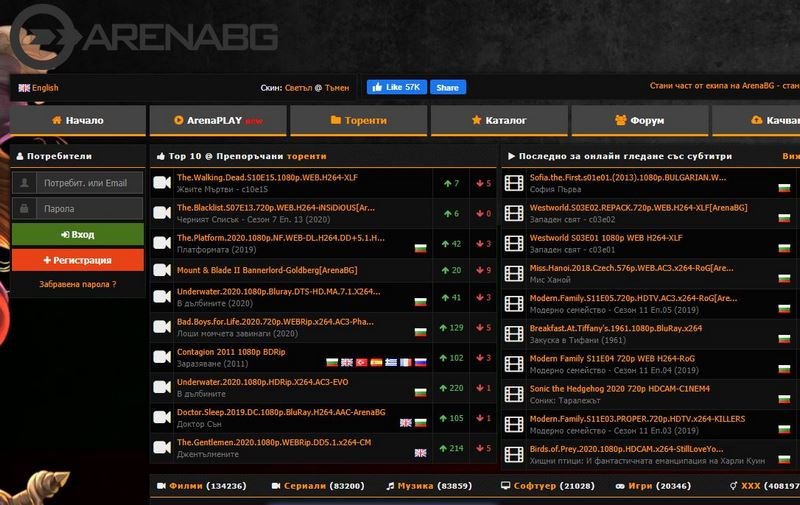Open the Каталог menu tab

tap(499, 120)
